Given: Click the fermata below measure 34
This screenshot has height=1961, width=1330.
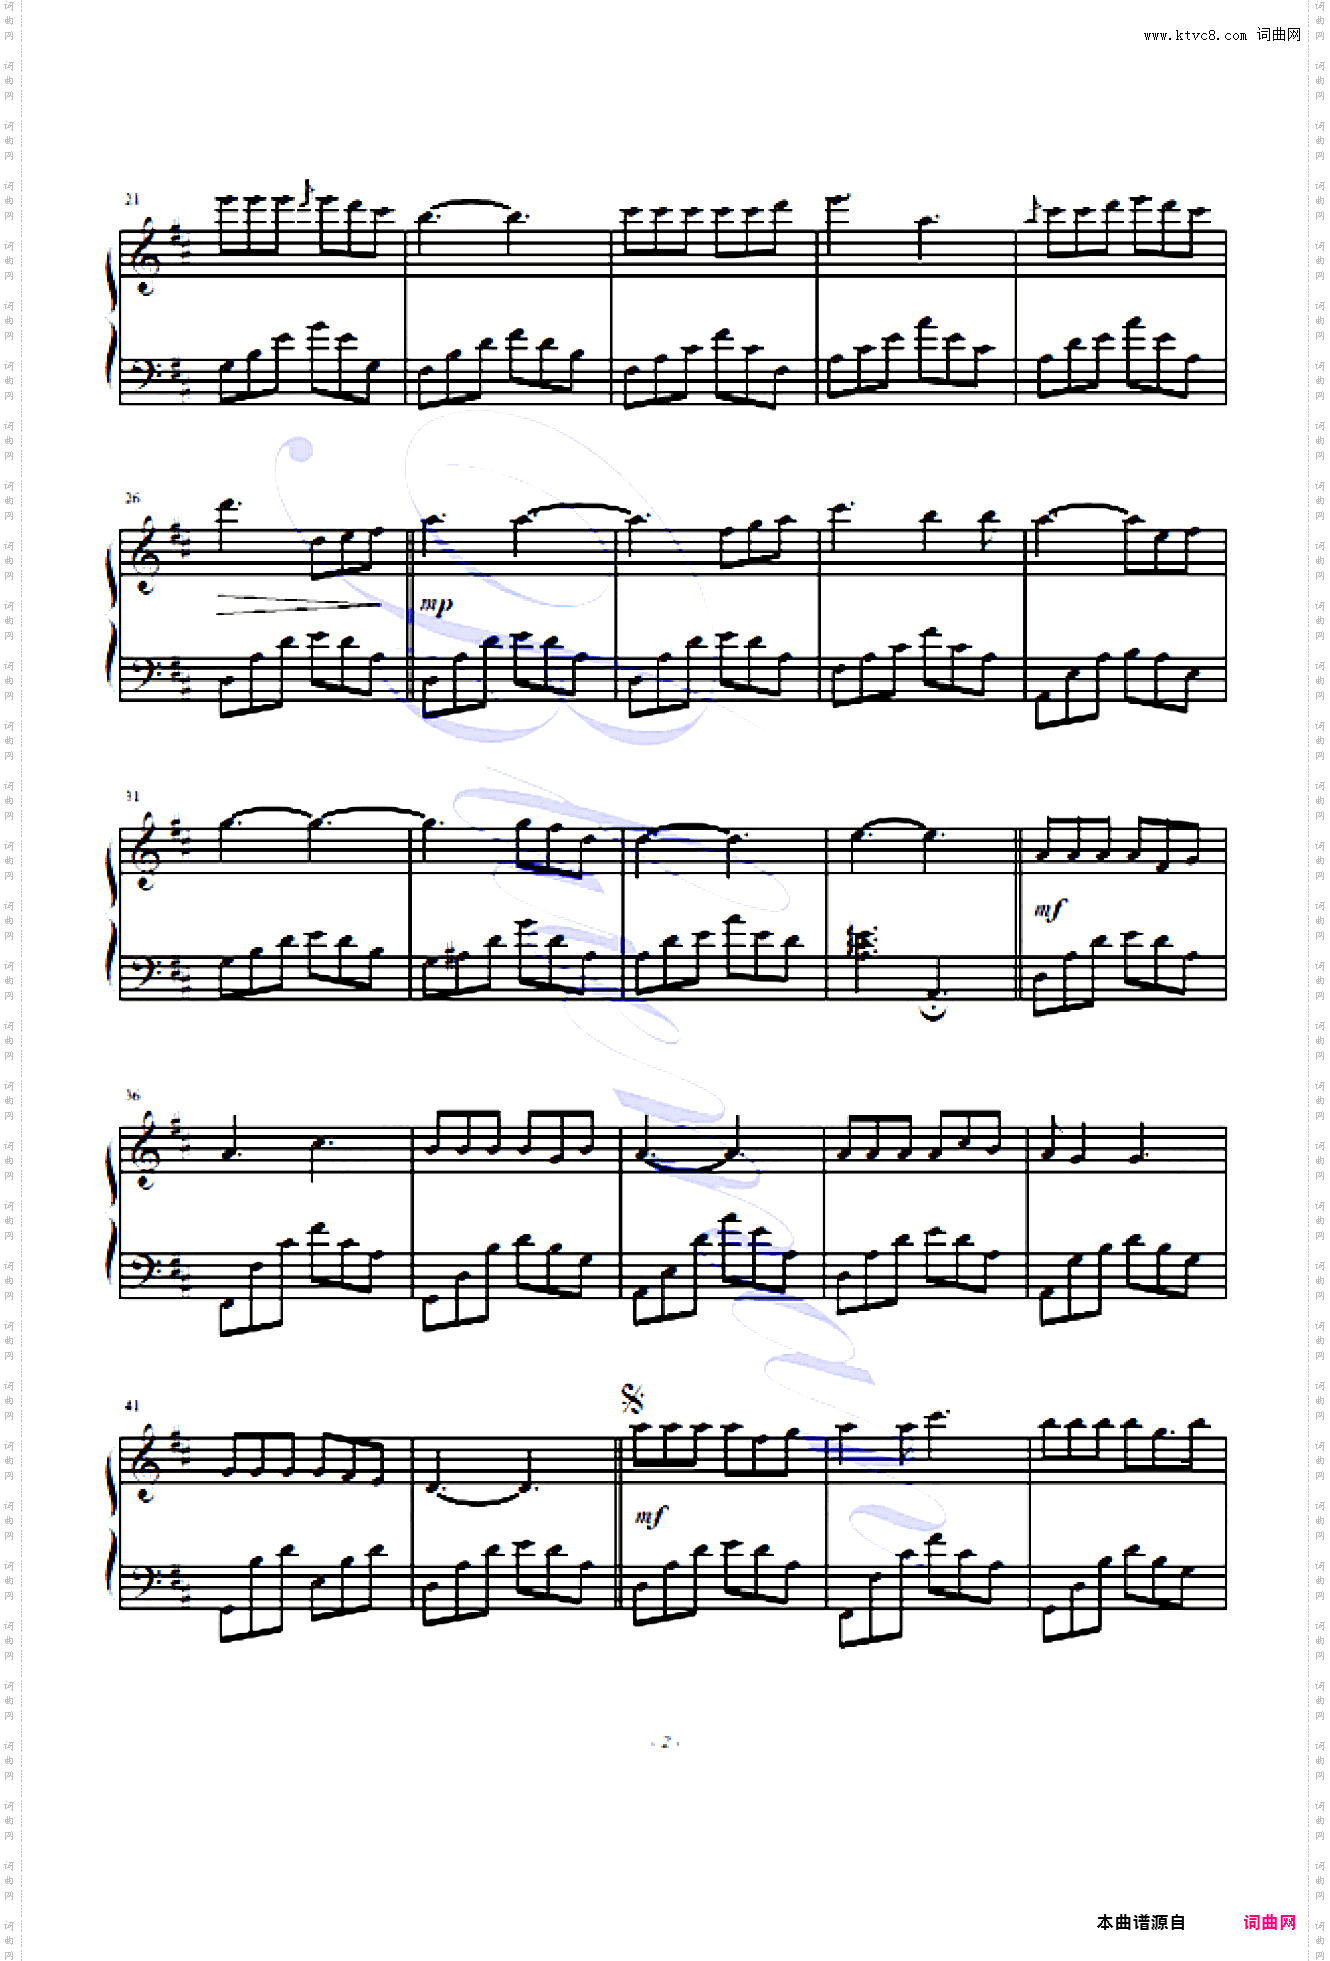Looking at the screenshot, I should pyautogui.click(x=932, y=1012).
